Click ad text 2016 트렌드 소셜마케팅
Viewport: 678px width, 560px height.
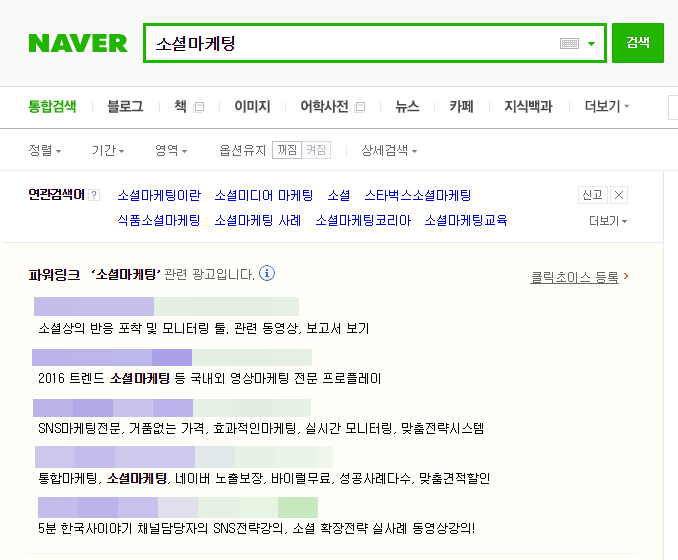point(104,378)
